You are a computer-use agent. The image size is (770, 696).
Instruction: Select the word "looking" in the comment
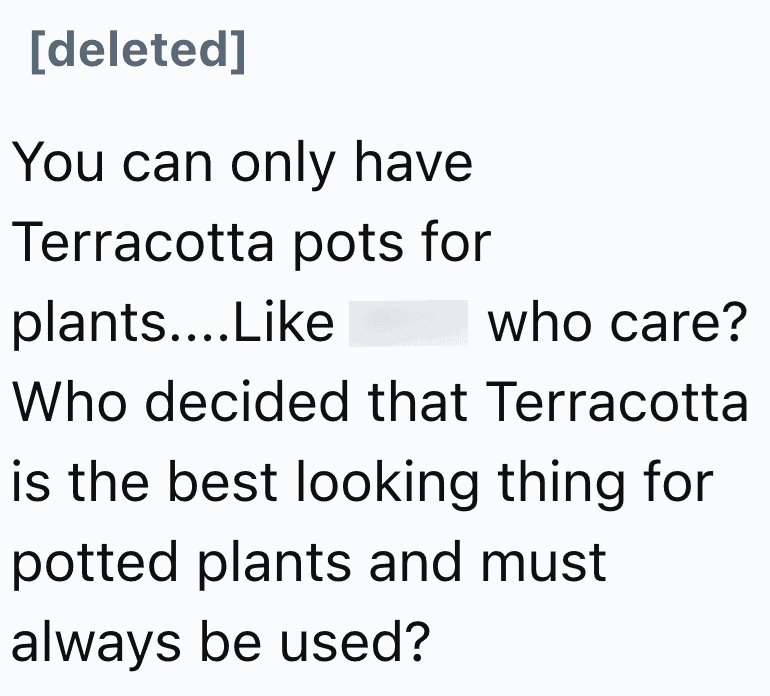point(388,485)
